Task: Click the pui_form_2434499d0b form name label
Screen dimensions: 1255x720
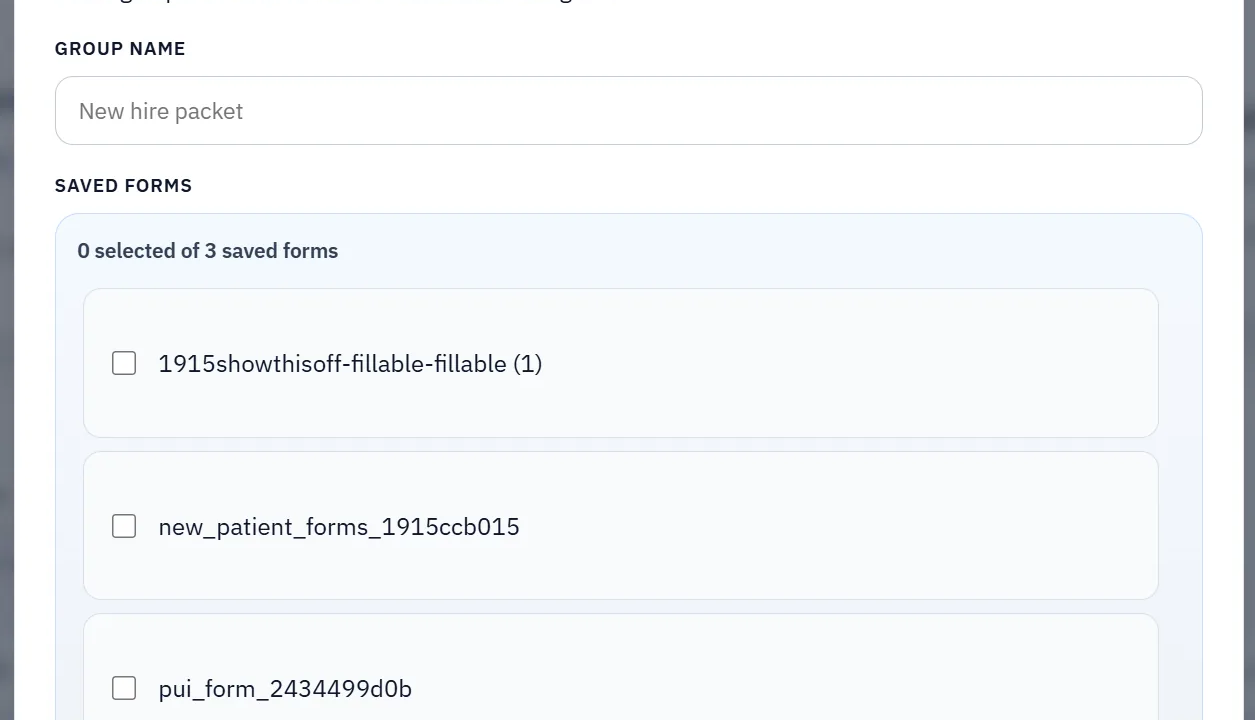Action: pos(285,689)
